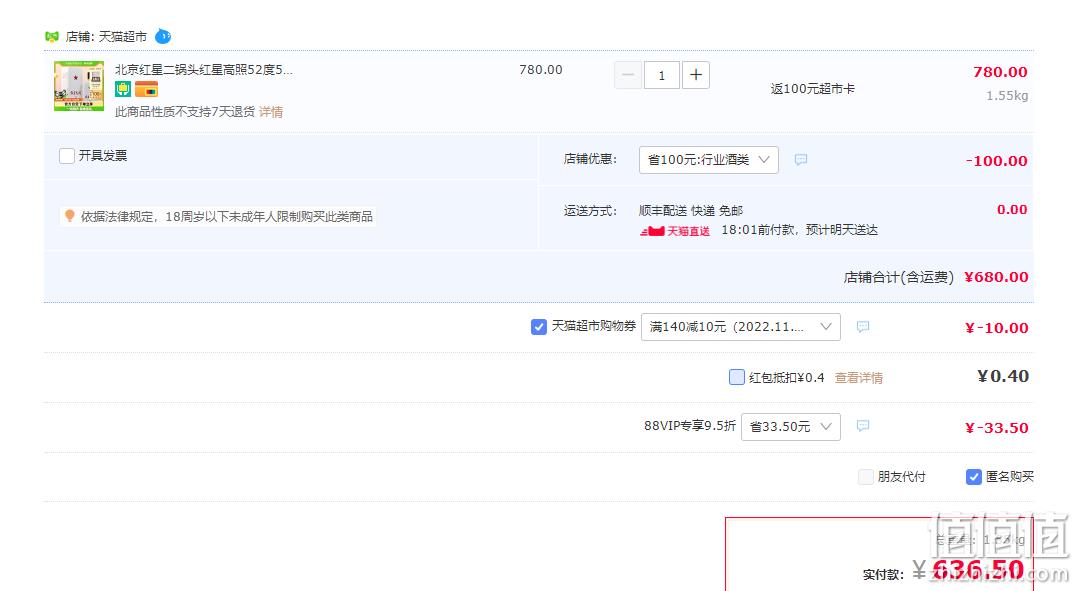Increase quantity with the plus button
1078x591 pixels.
(x=696, y=75)
